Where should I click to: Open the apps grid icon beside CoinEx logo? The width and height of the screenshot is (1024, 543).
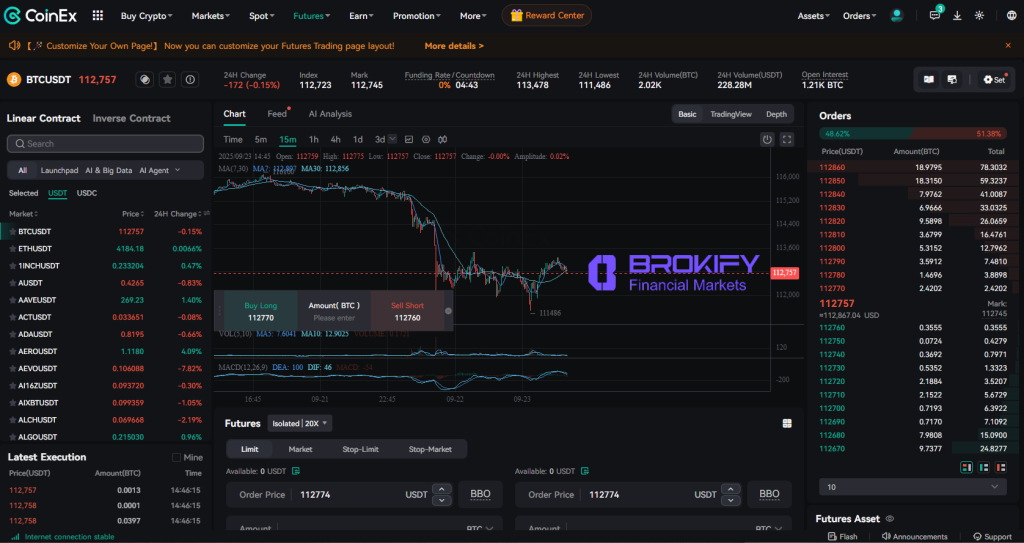[97, 16]
